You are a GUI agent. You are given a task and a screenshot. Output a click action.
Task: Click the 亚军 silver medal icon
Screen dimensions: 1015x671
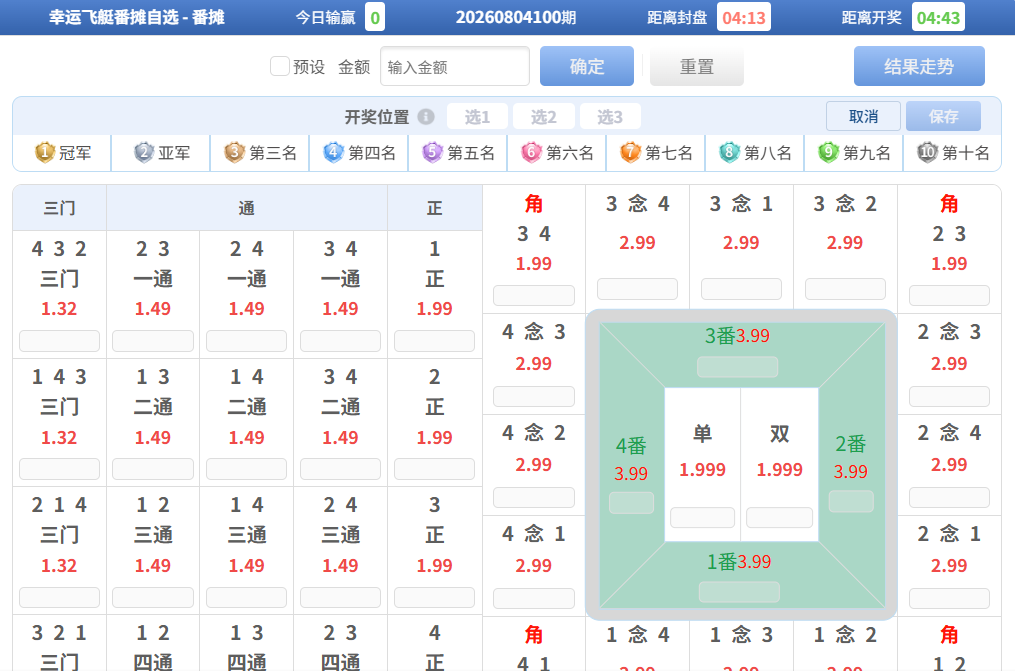pos(144,153)
